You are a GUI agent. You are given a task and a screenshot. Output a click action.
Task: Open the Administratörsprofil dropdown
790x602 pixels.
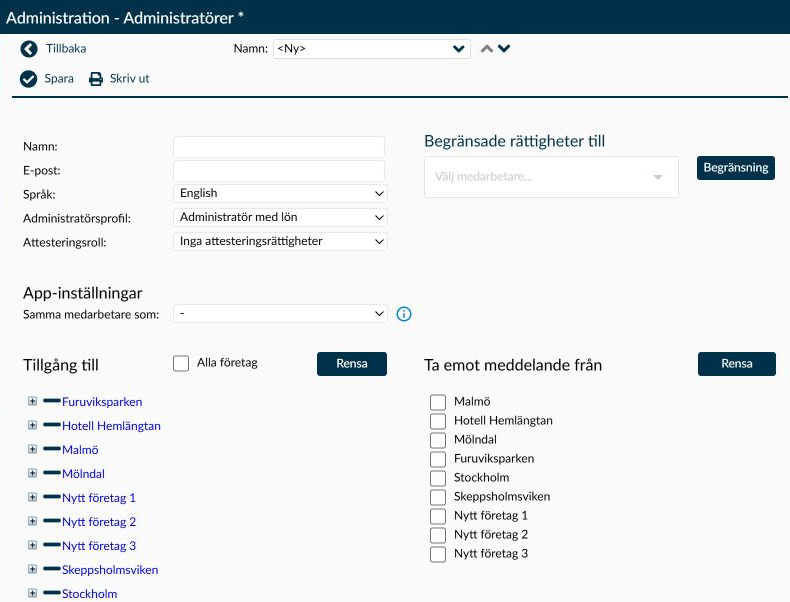pyautogui.click(x=280, y=218)
